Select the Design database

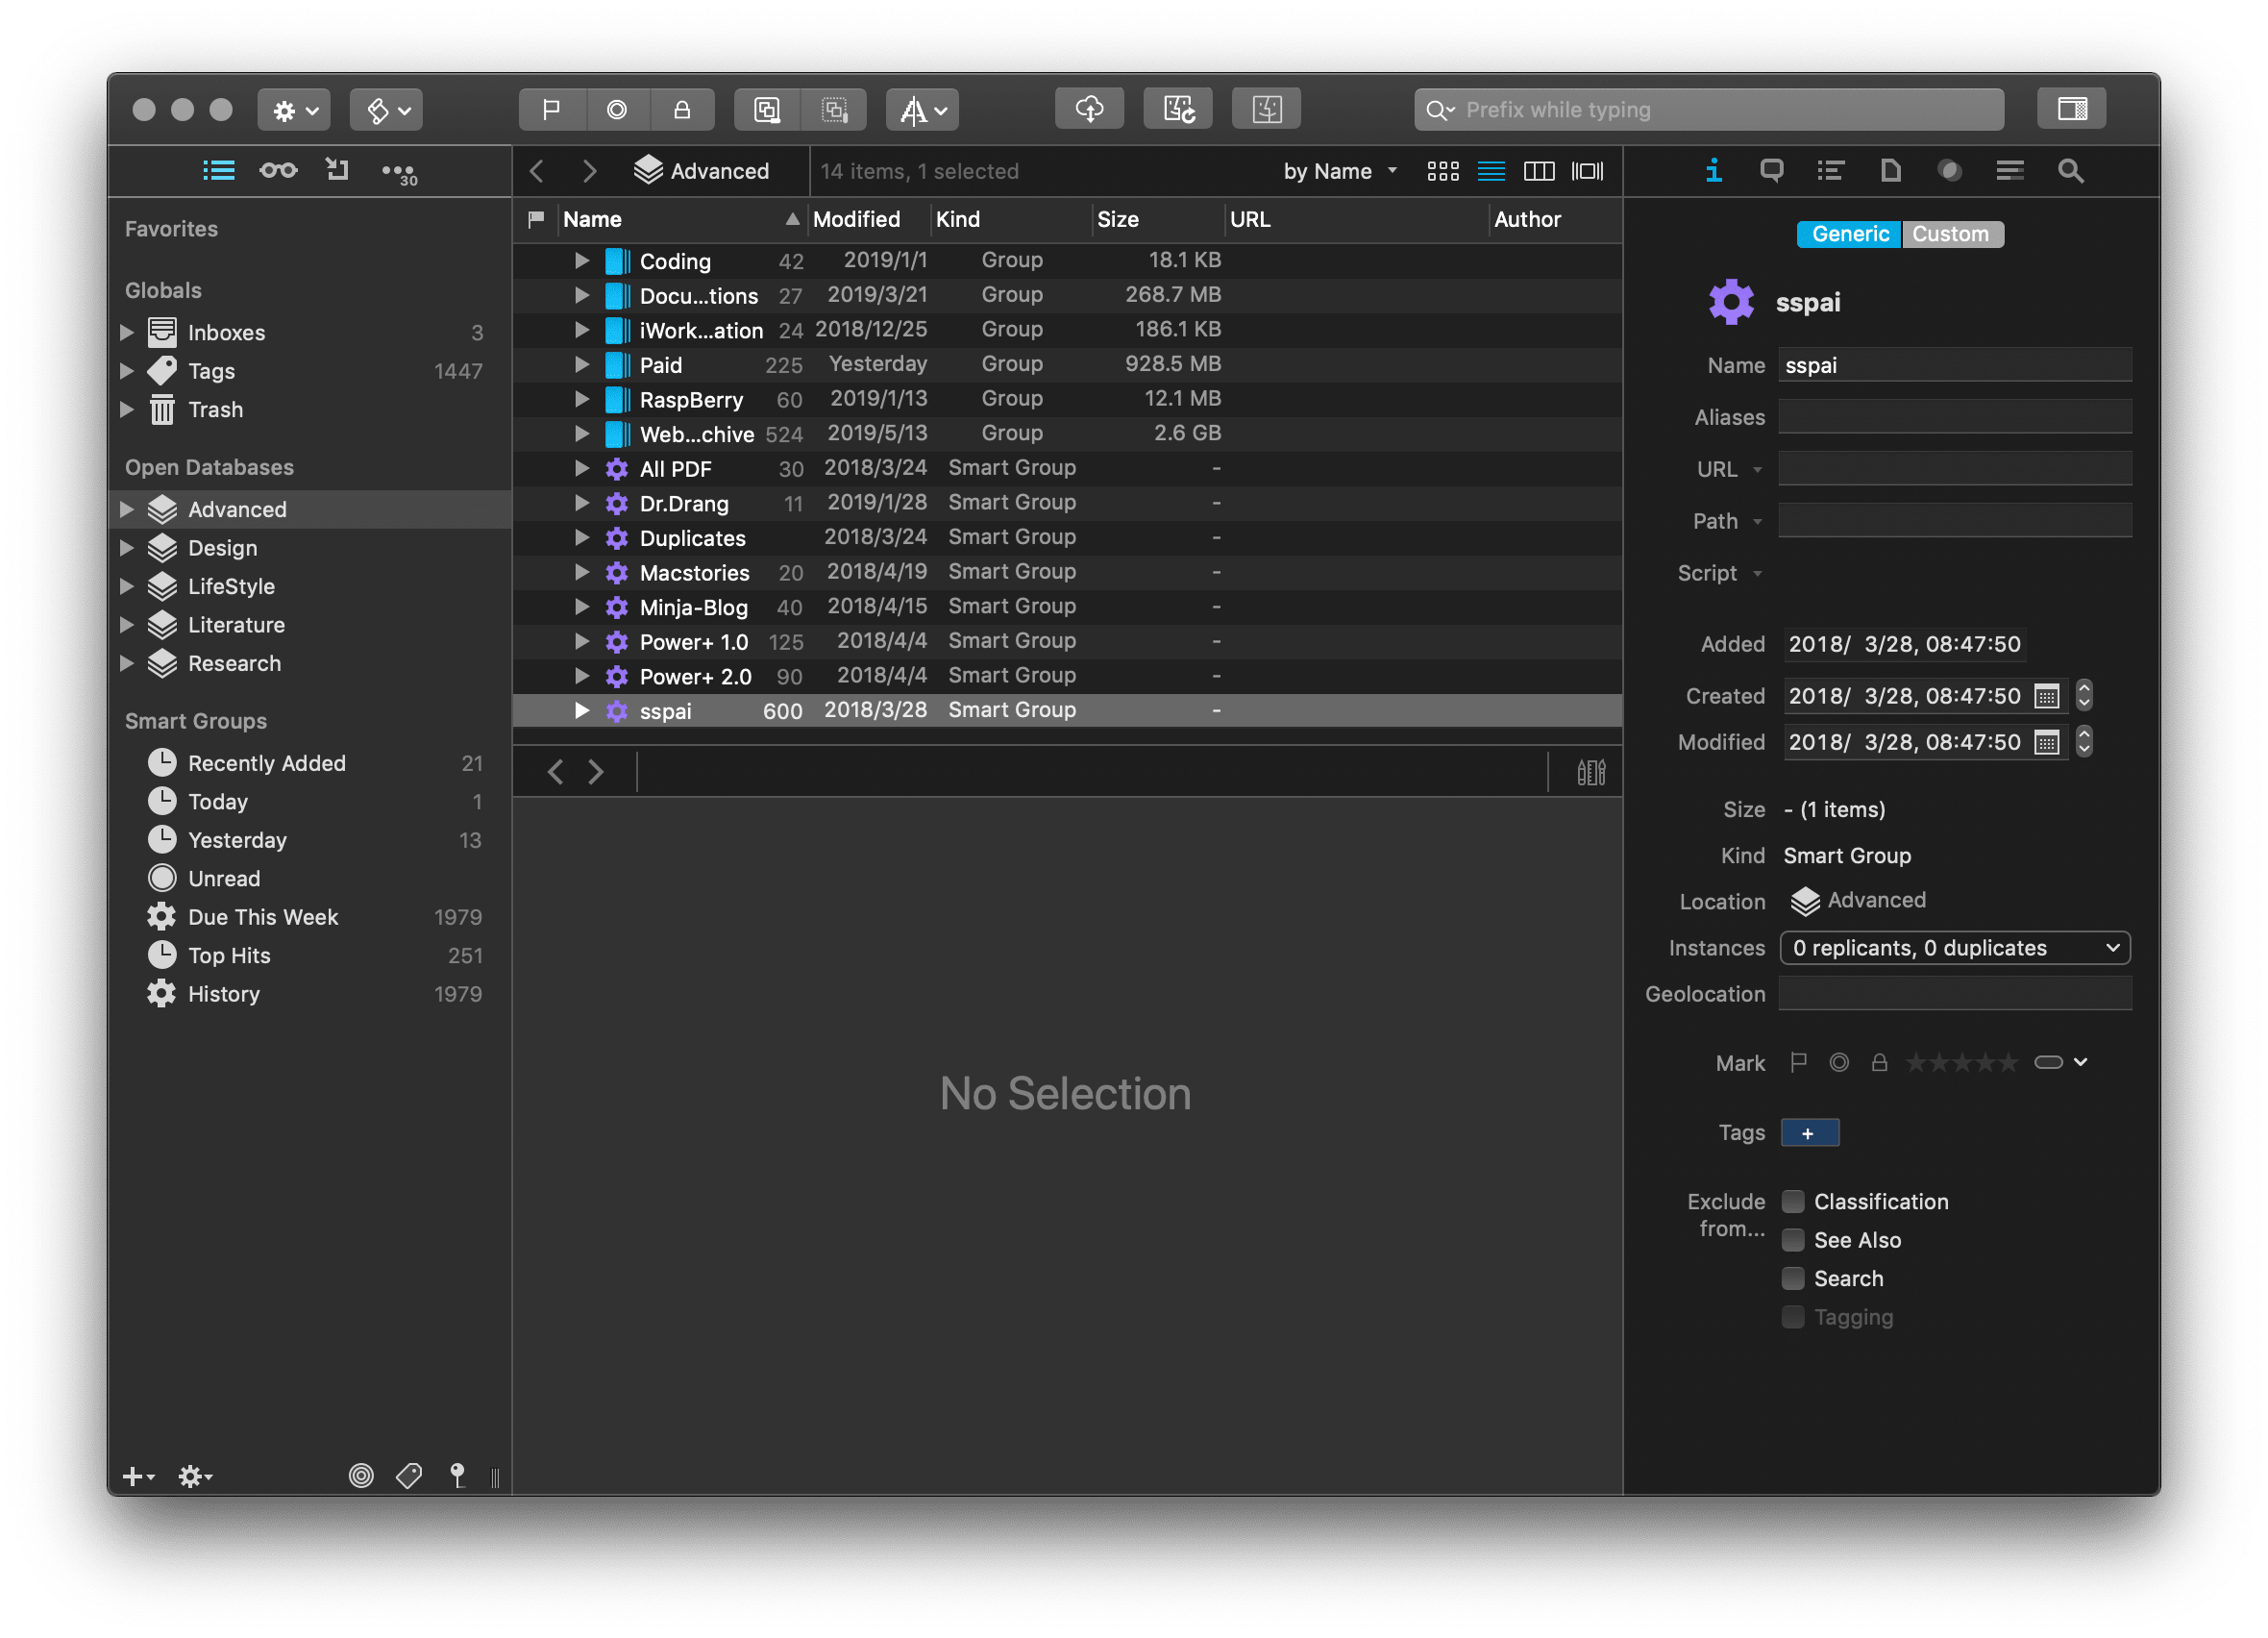tap(310, 548)
